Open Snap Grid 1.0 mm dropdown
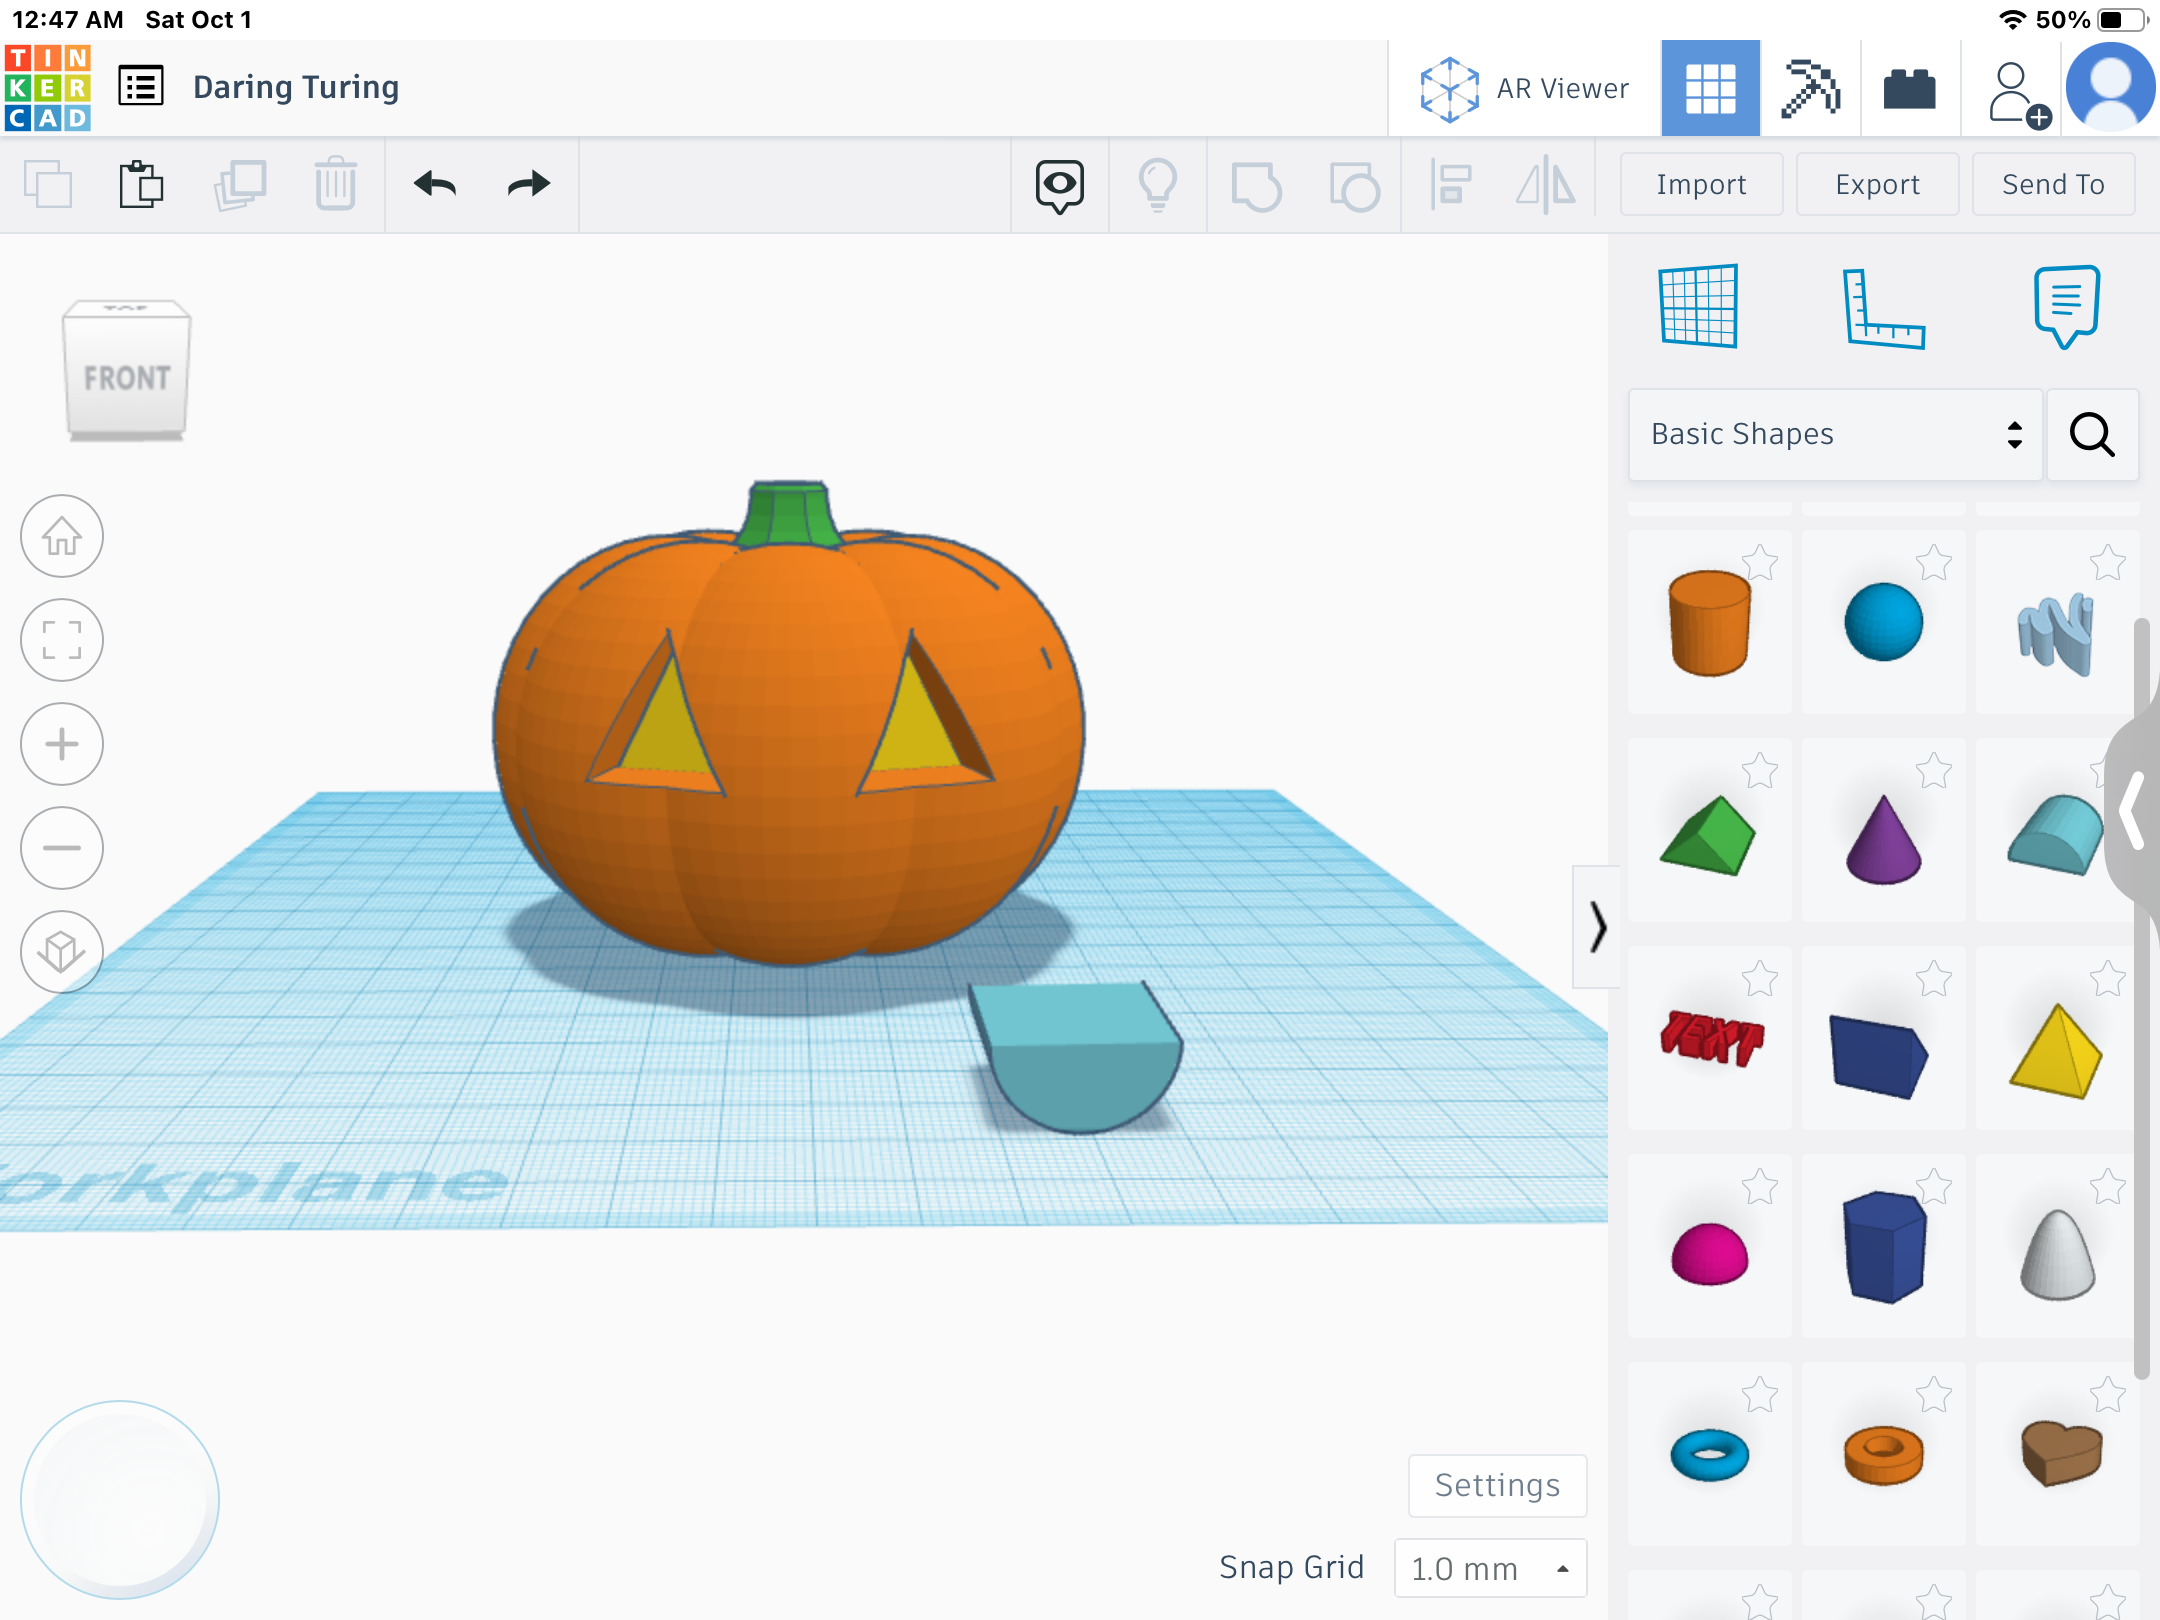This screenshot has width=2160, height=1620. (1489, 1568)
